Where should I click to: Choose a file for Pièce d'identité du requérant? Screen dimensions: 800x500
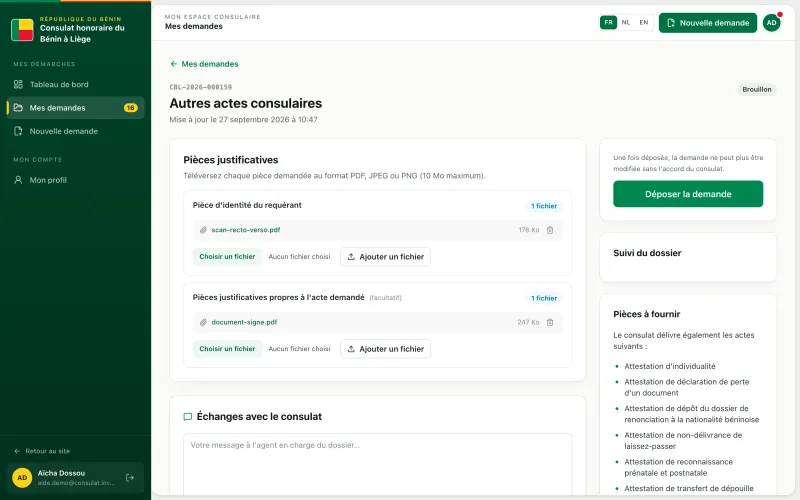227,257
